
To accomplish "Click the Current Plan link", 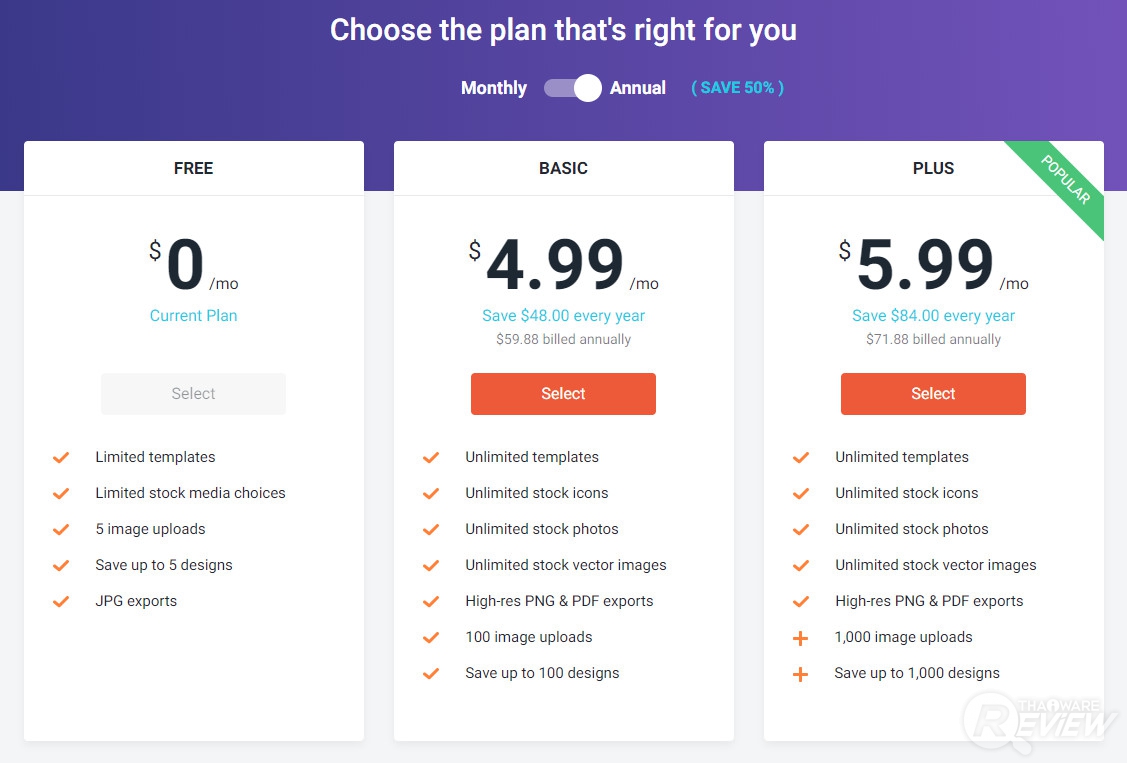I will click(x=193, y=316).
